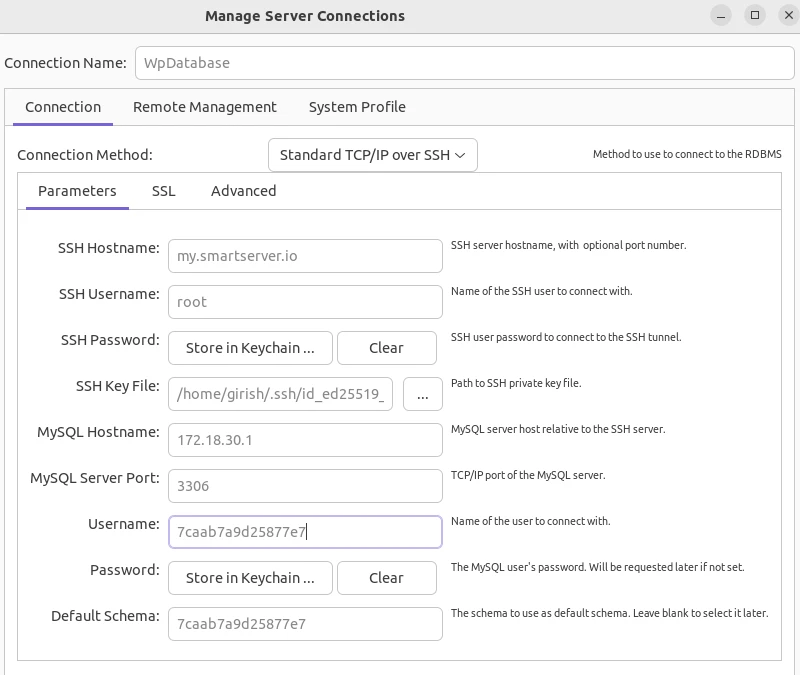Click the window maximize icon
The width and height of the screenshot is (800, 675).
pos(753,15)
